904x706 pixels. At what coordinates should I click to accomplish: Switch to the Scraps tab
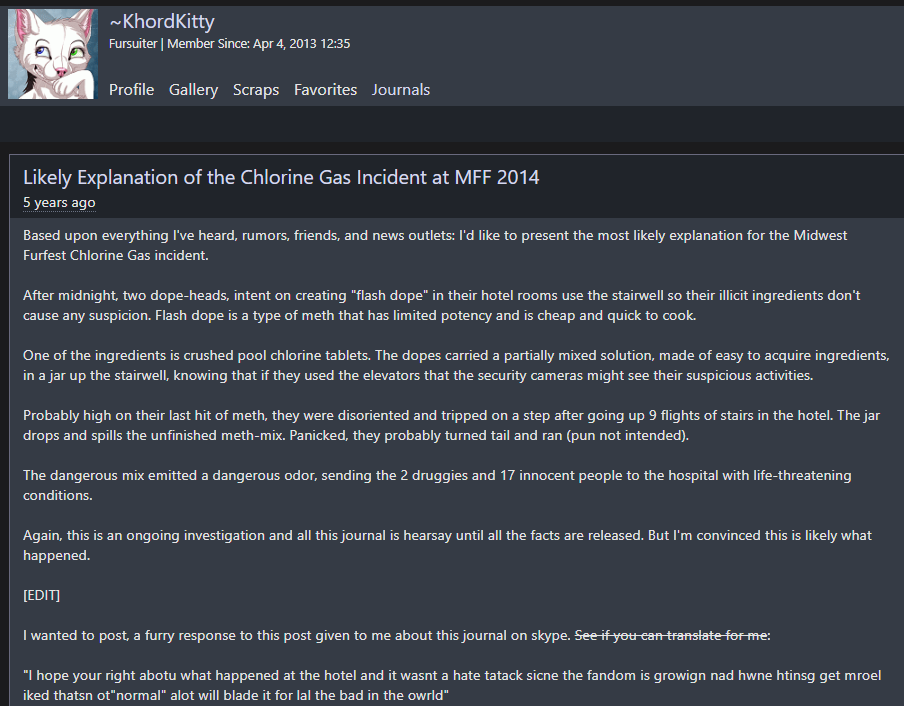click(256, 90)
